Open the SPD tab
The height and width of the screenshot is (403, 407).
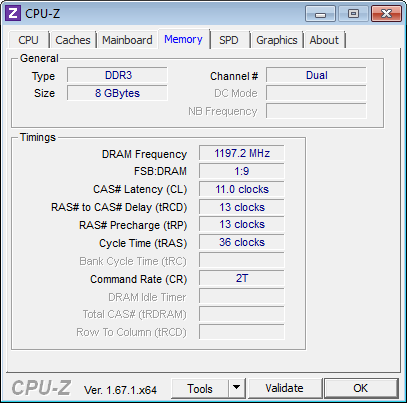click(x=229, y=40)
